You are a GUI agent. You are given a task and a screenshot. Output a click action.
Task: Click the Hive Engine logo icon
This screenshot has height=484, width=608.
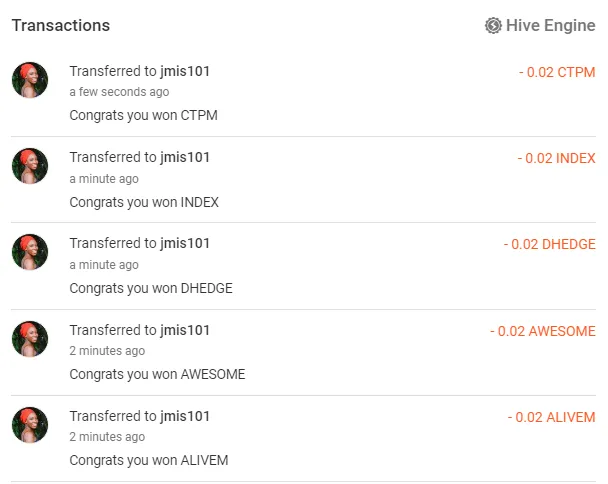coord(493,26)
